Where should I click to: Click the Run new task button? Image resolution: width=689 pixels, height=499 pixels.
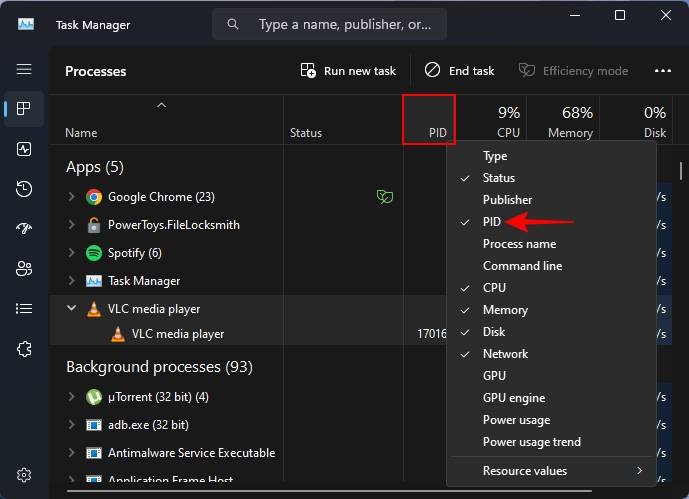tap(348, 71)
